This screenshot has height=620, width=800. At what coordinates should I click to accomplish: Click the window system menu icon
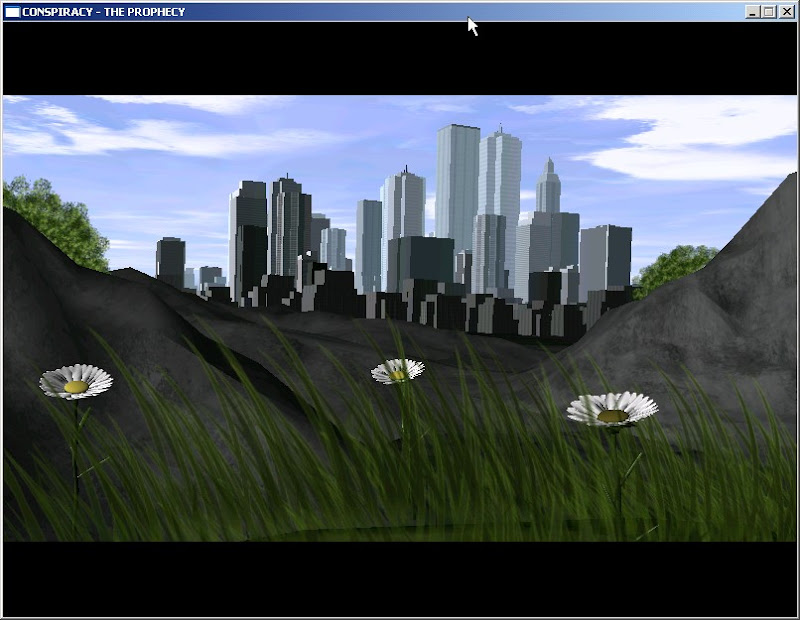tap(12, 12)
